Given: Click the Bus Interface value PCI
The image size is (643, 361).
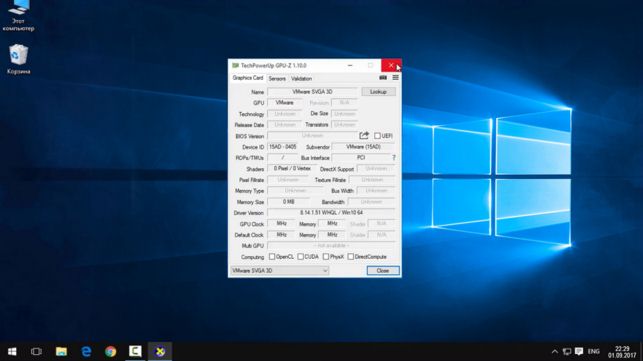Looking at the screenshot, I should [361, 158].
